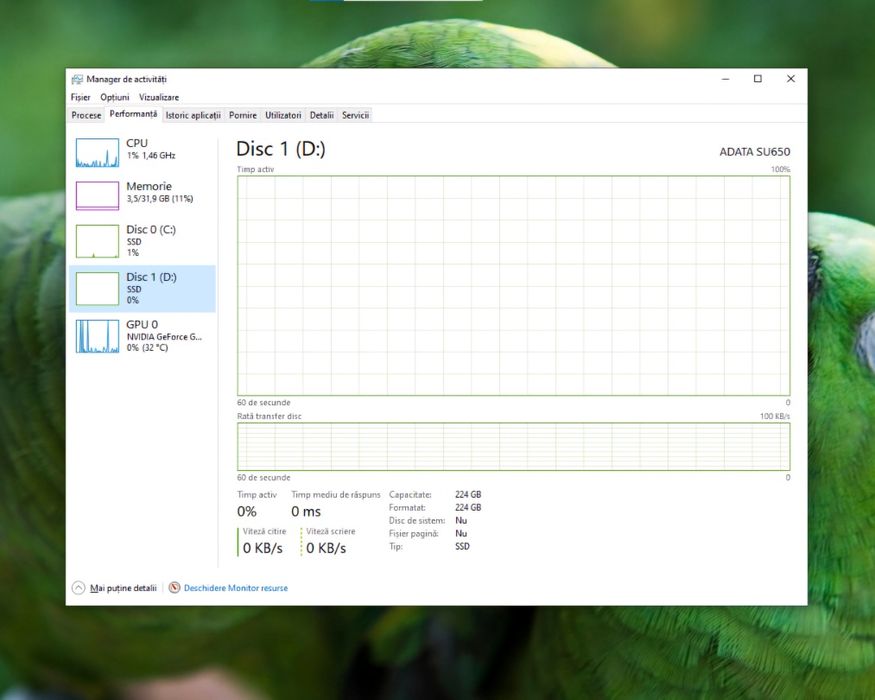The width and height of the screenshot is (875, 700).
Task: Click the Timp activ large graph
Action: [513, 286]
